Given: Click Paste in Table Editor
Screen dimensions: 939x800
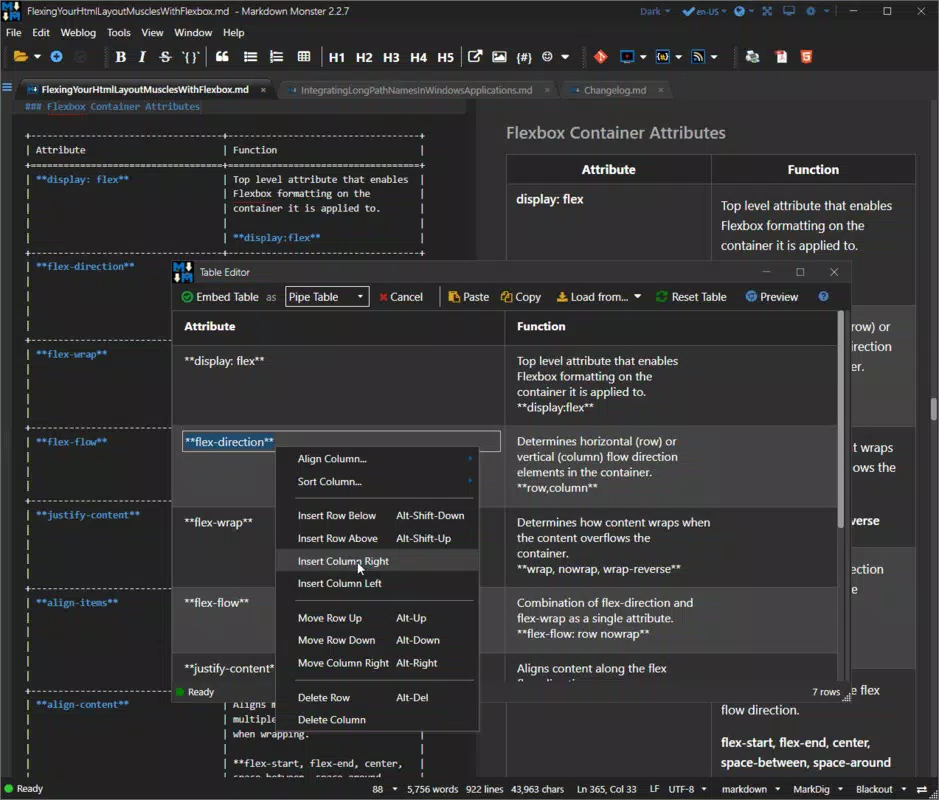Looking at the screenshot, I should [469, 297].
